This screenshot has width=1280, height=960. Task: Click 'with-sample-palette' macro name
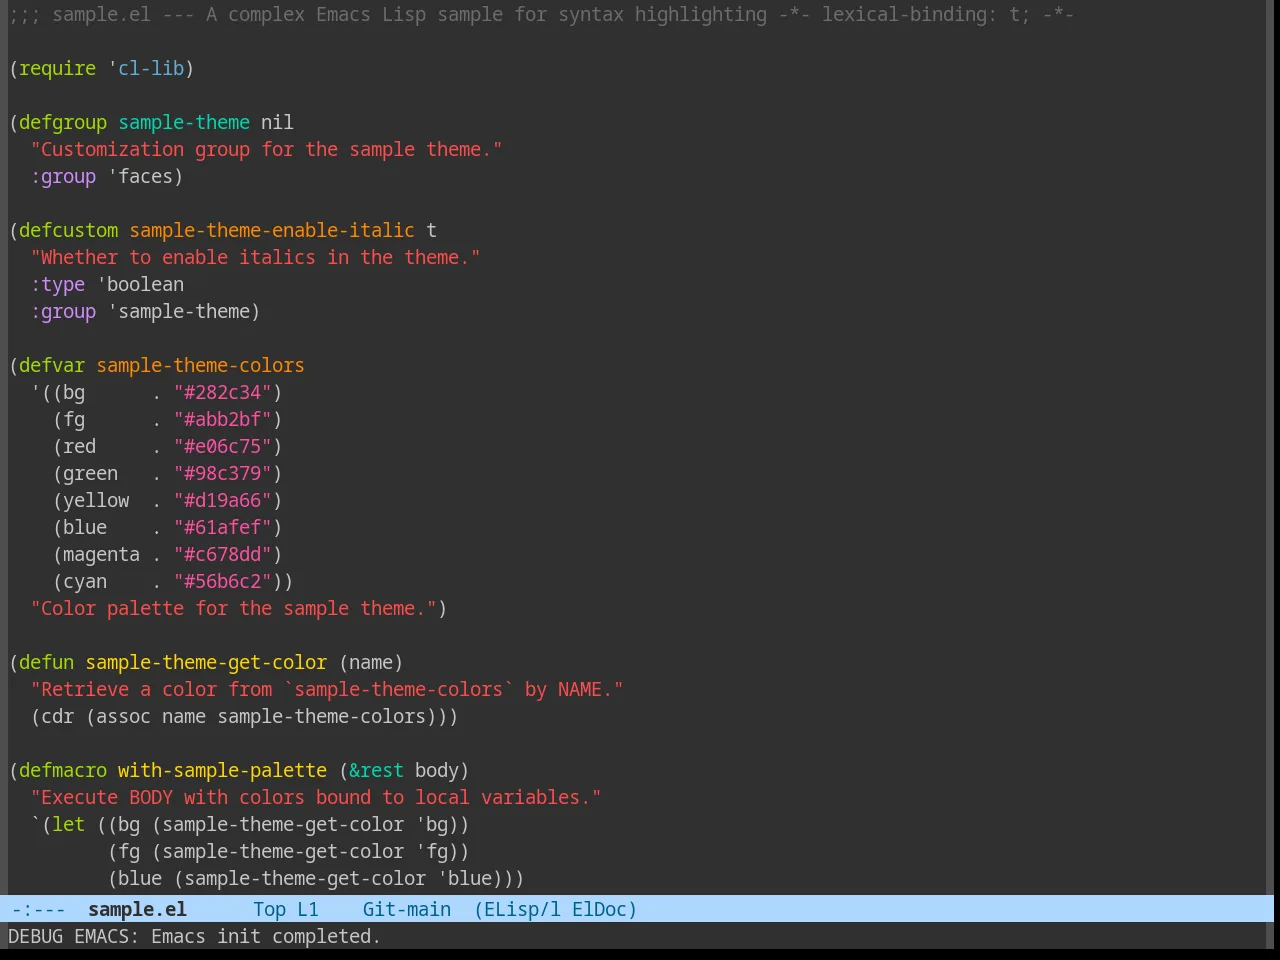pos(222,770)
